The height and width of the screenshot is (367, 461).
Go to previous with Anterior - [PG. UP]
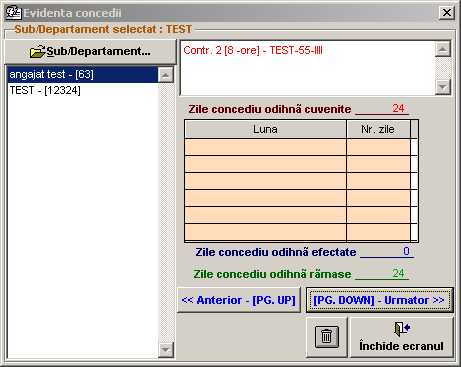click(x=239, y=300)
